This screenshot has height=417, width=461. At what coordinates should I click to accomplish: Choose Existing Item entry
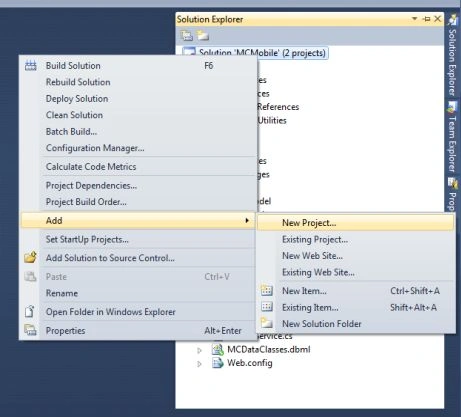355,307
